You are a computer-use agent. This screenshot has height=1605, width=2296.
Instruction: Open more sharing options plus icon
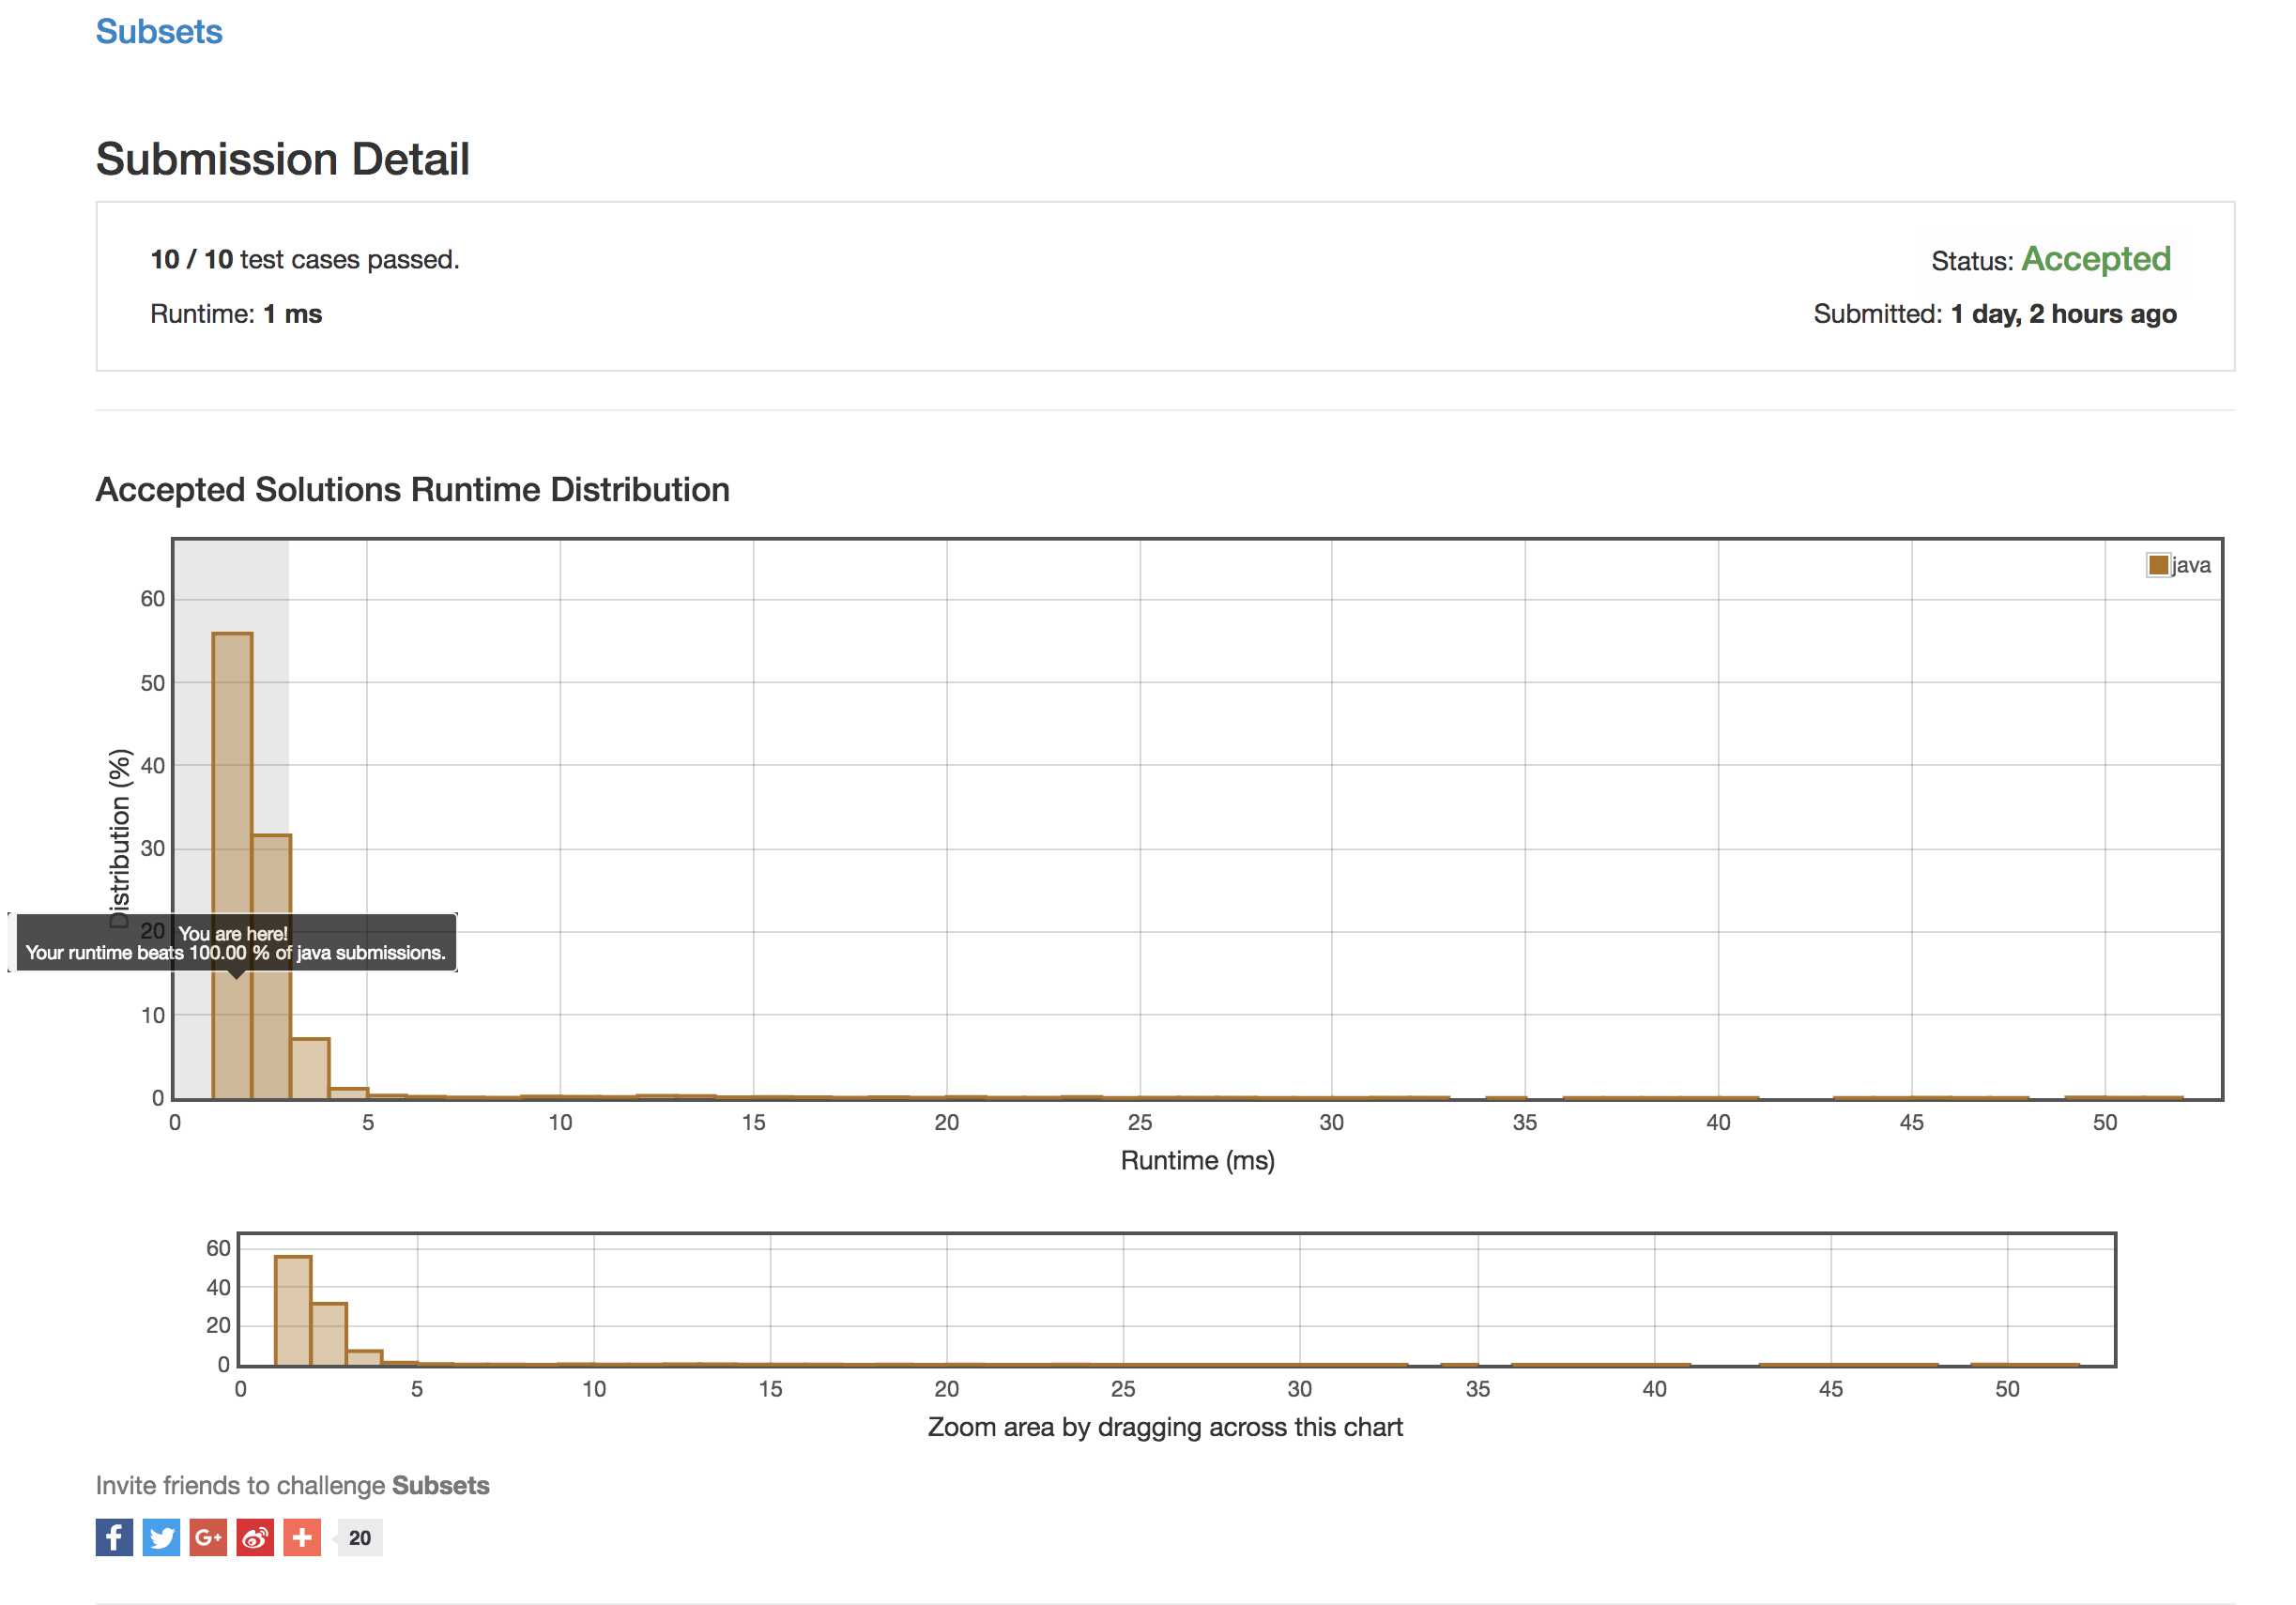tap(302, 1537)
